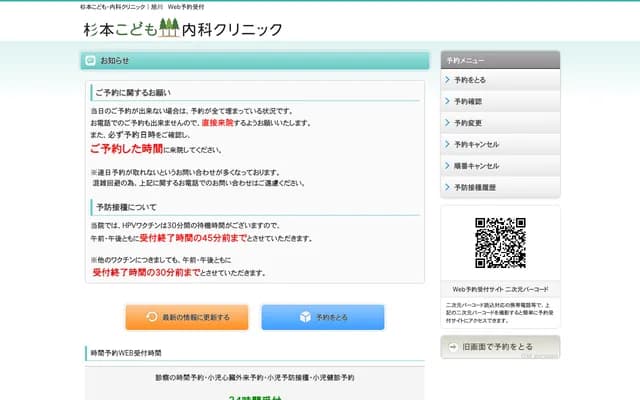Viewport: 640px width, 400px height.
Task: Click the box icon on blue 予約をとる button
Action: [x=305, y=317]
